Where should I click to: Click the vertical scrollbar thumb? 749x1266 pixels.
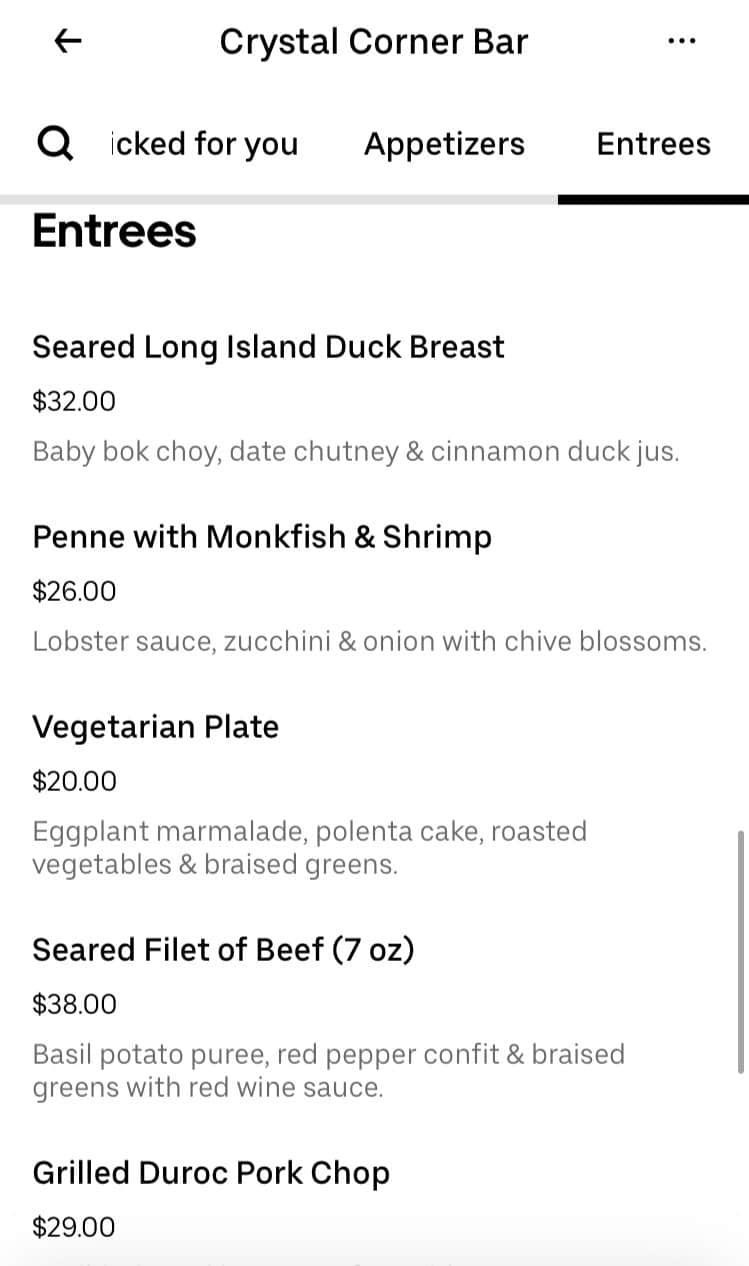(741, 950)
